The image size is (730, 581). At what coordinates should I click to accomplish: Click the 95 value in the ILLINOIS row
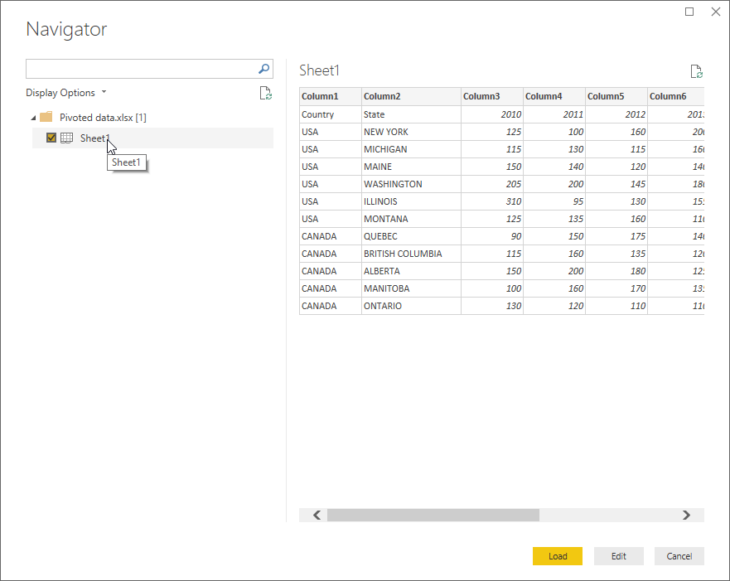[x=554, y=202]
